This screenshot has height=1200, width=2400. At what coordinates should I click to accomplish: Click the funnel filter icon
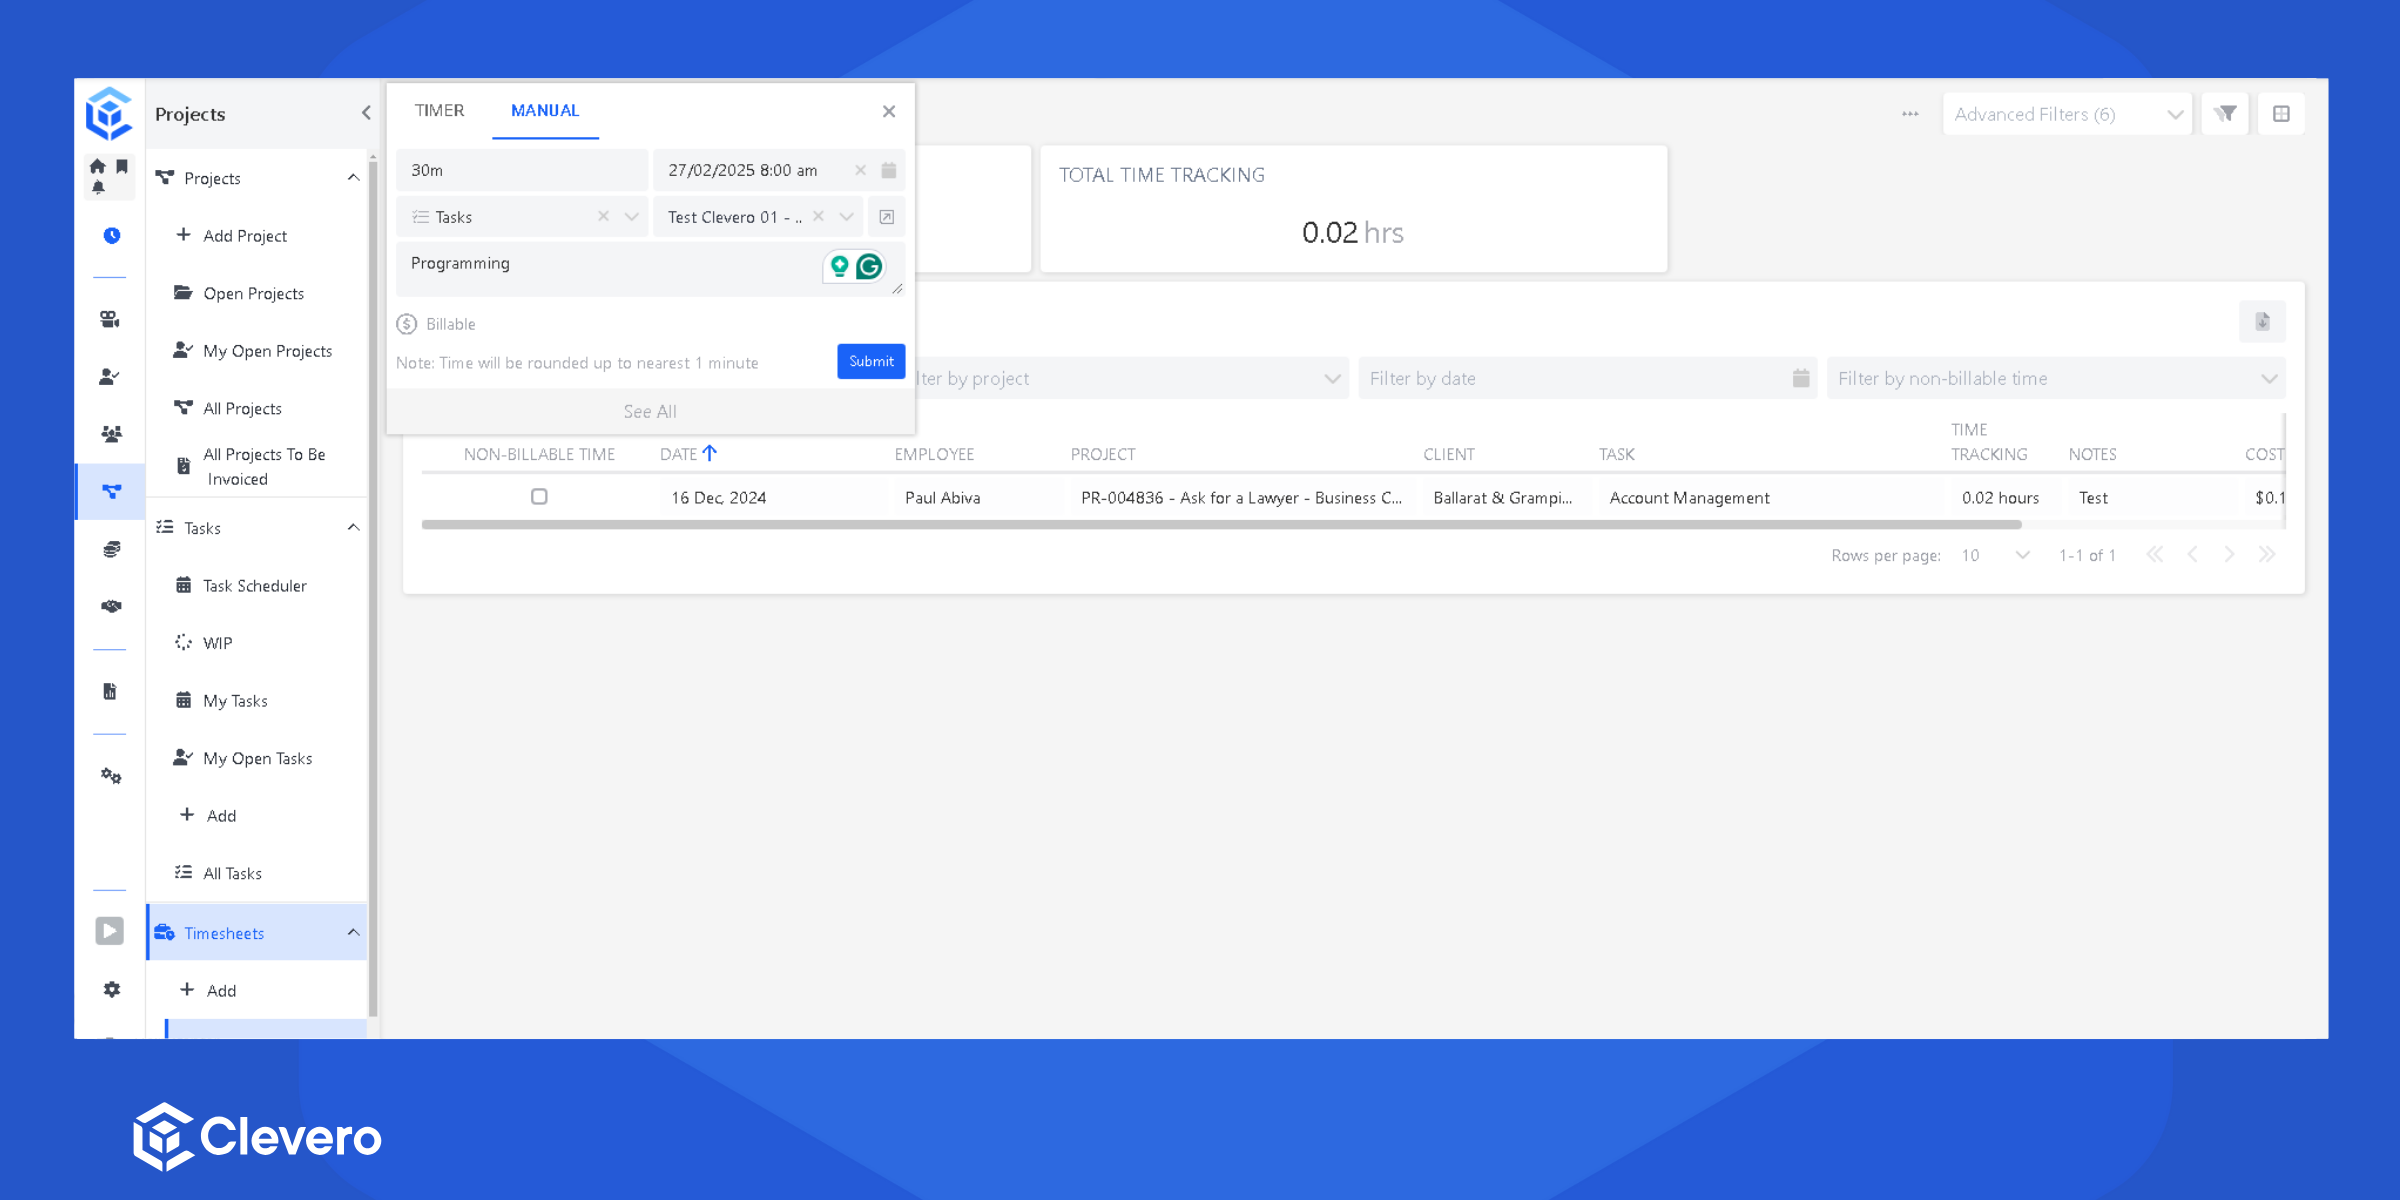[2225, 114]
